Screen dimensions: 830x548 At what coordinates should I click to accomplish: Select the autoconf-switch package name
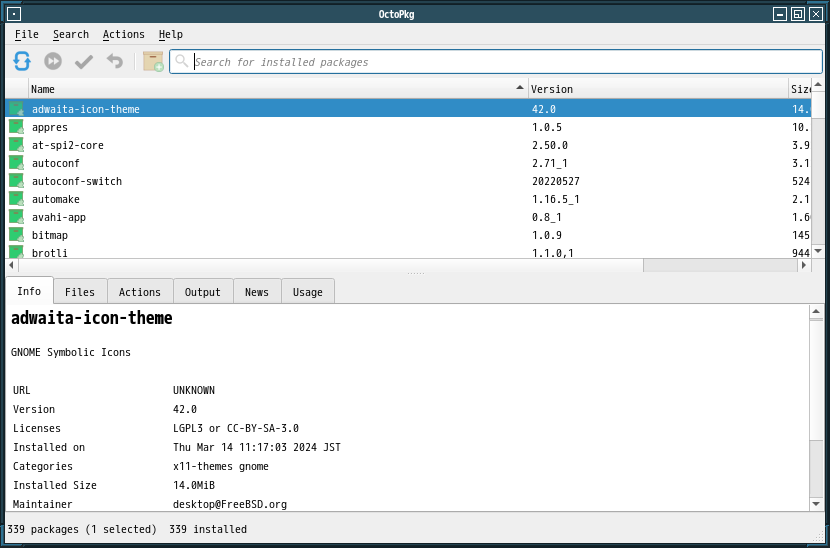click(x=77, y=181)
